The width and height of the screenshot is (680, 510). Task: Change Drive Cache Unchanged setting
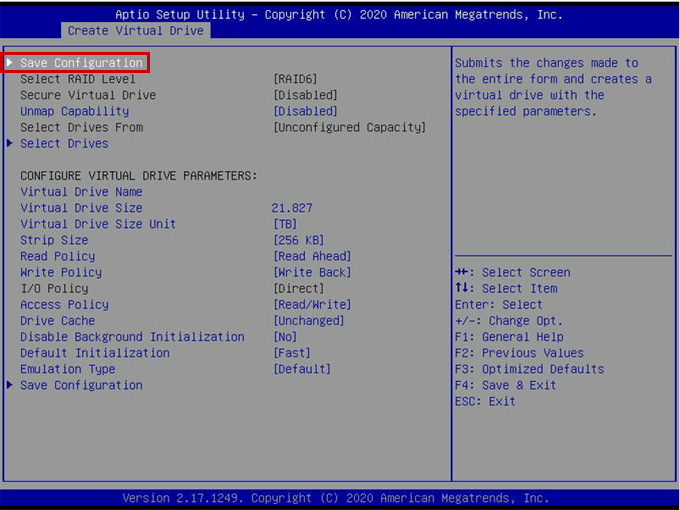[308, 321]
